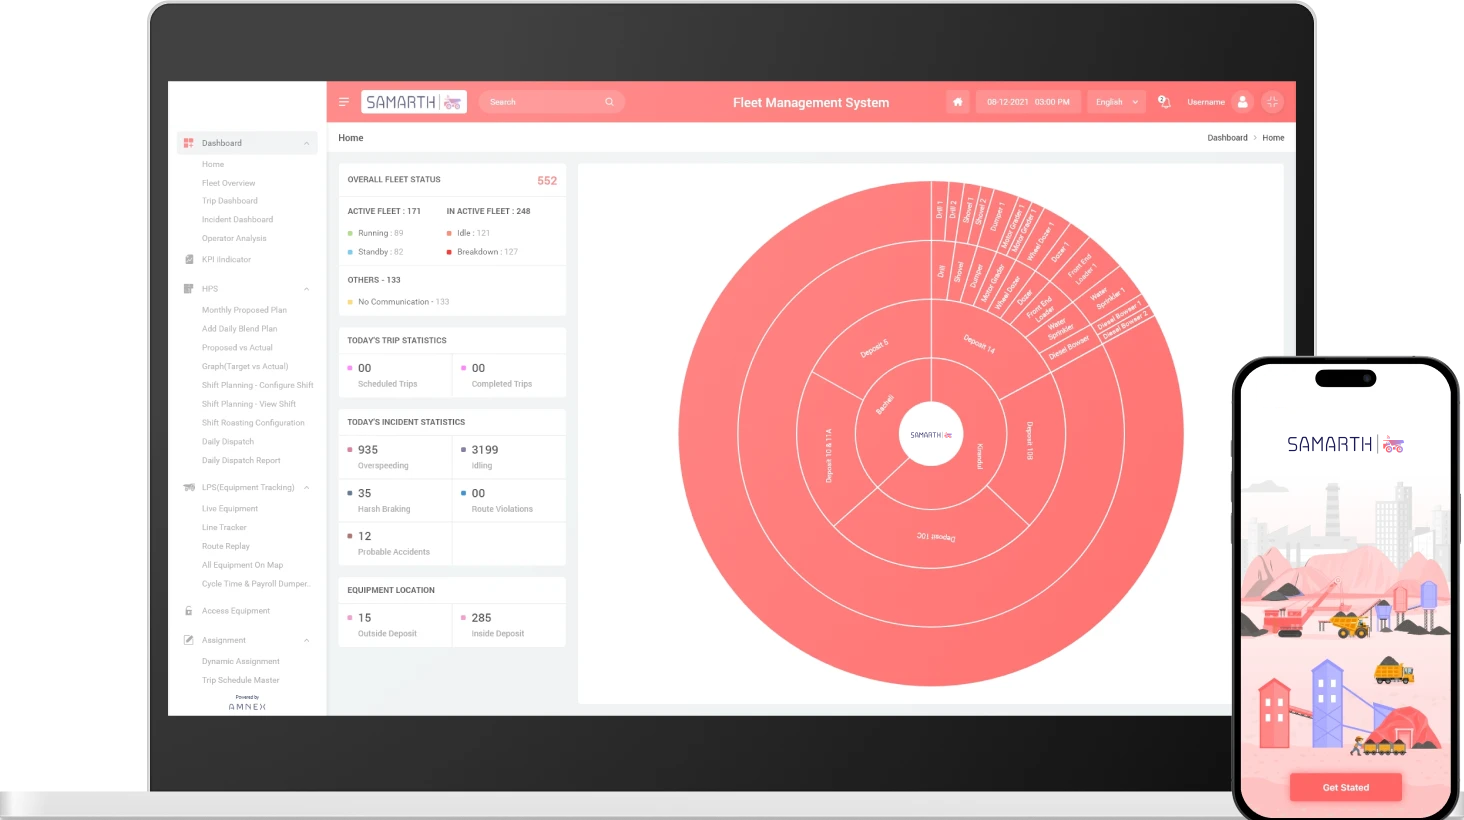Collapse the LPS(Equipment Tracking) chevron

pyautogui.click(x=306, y=488)
